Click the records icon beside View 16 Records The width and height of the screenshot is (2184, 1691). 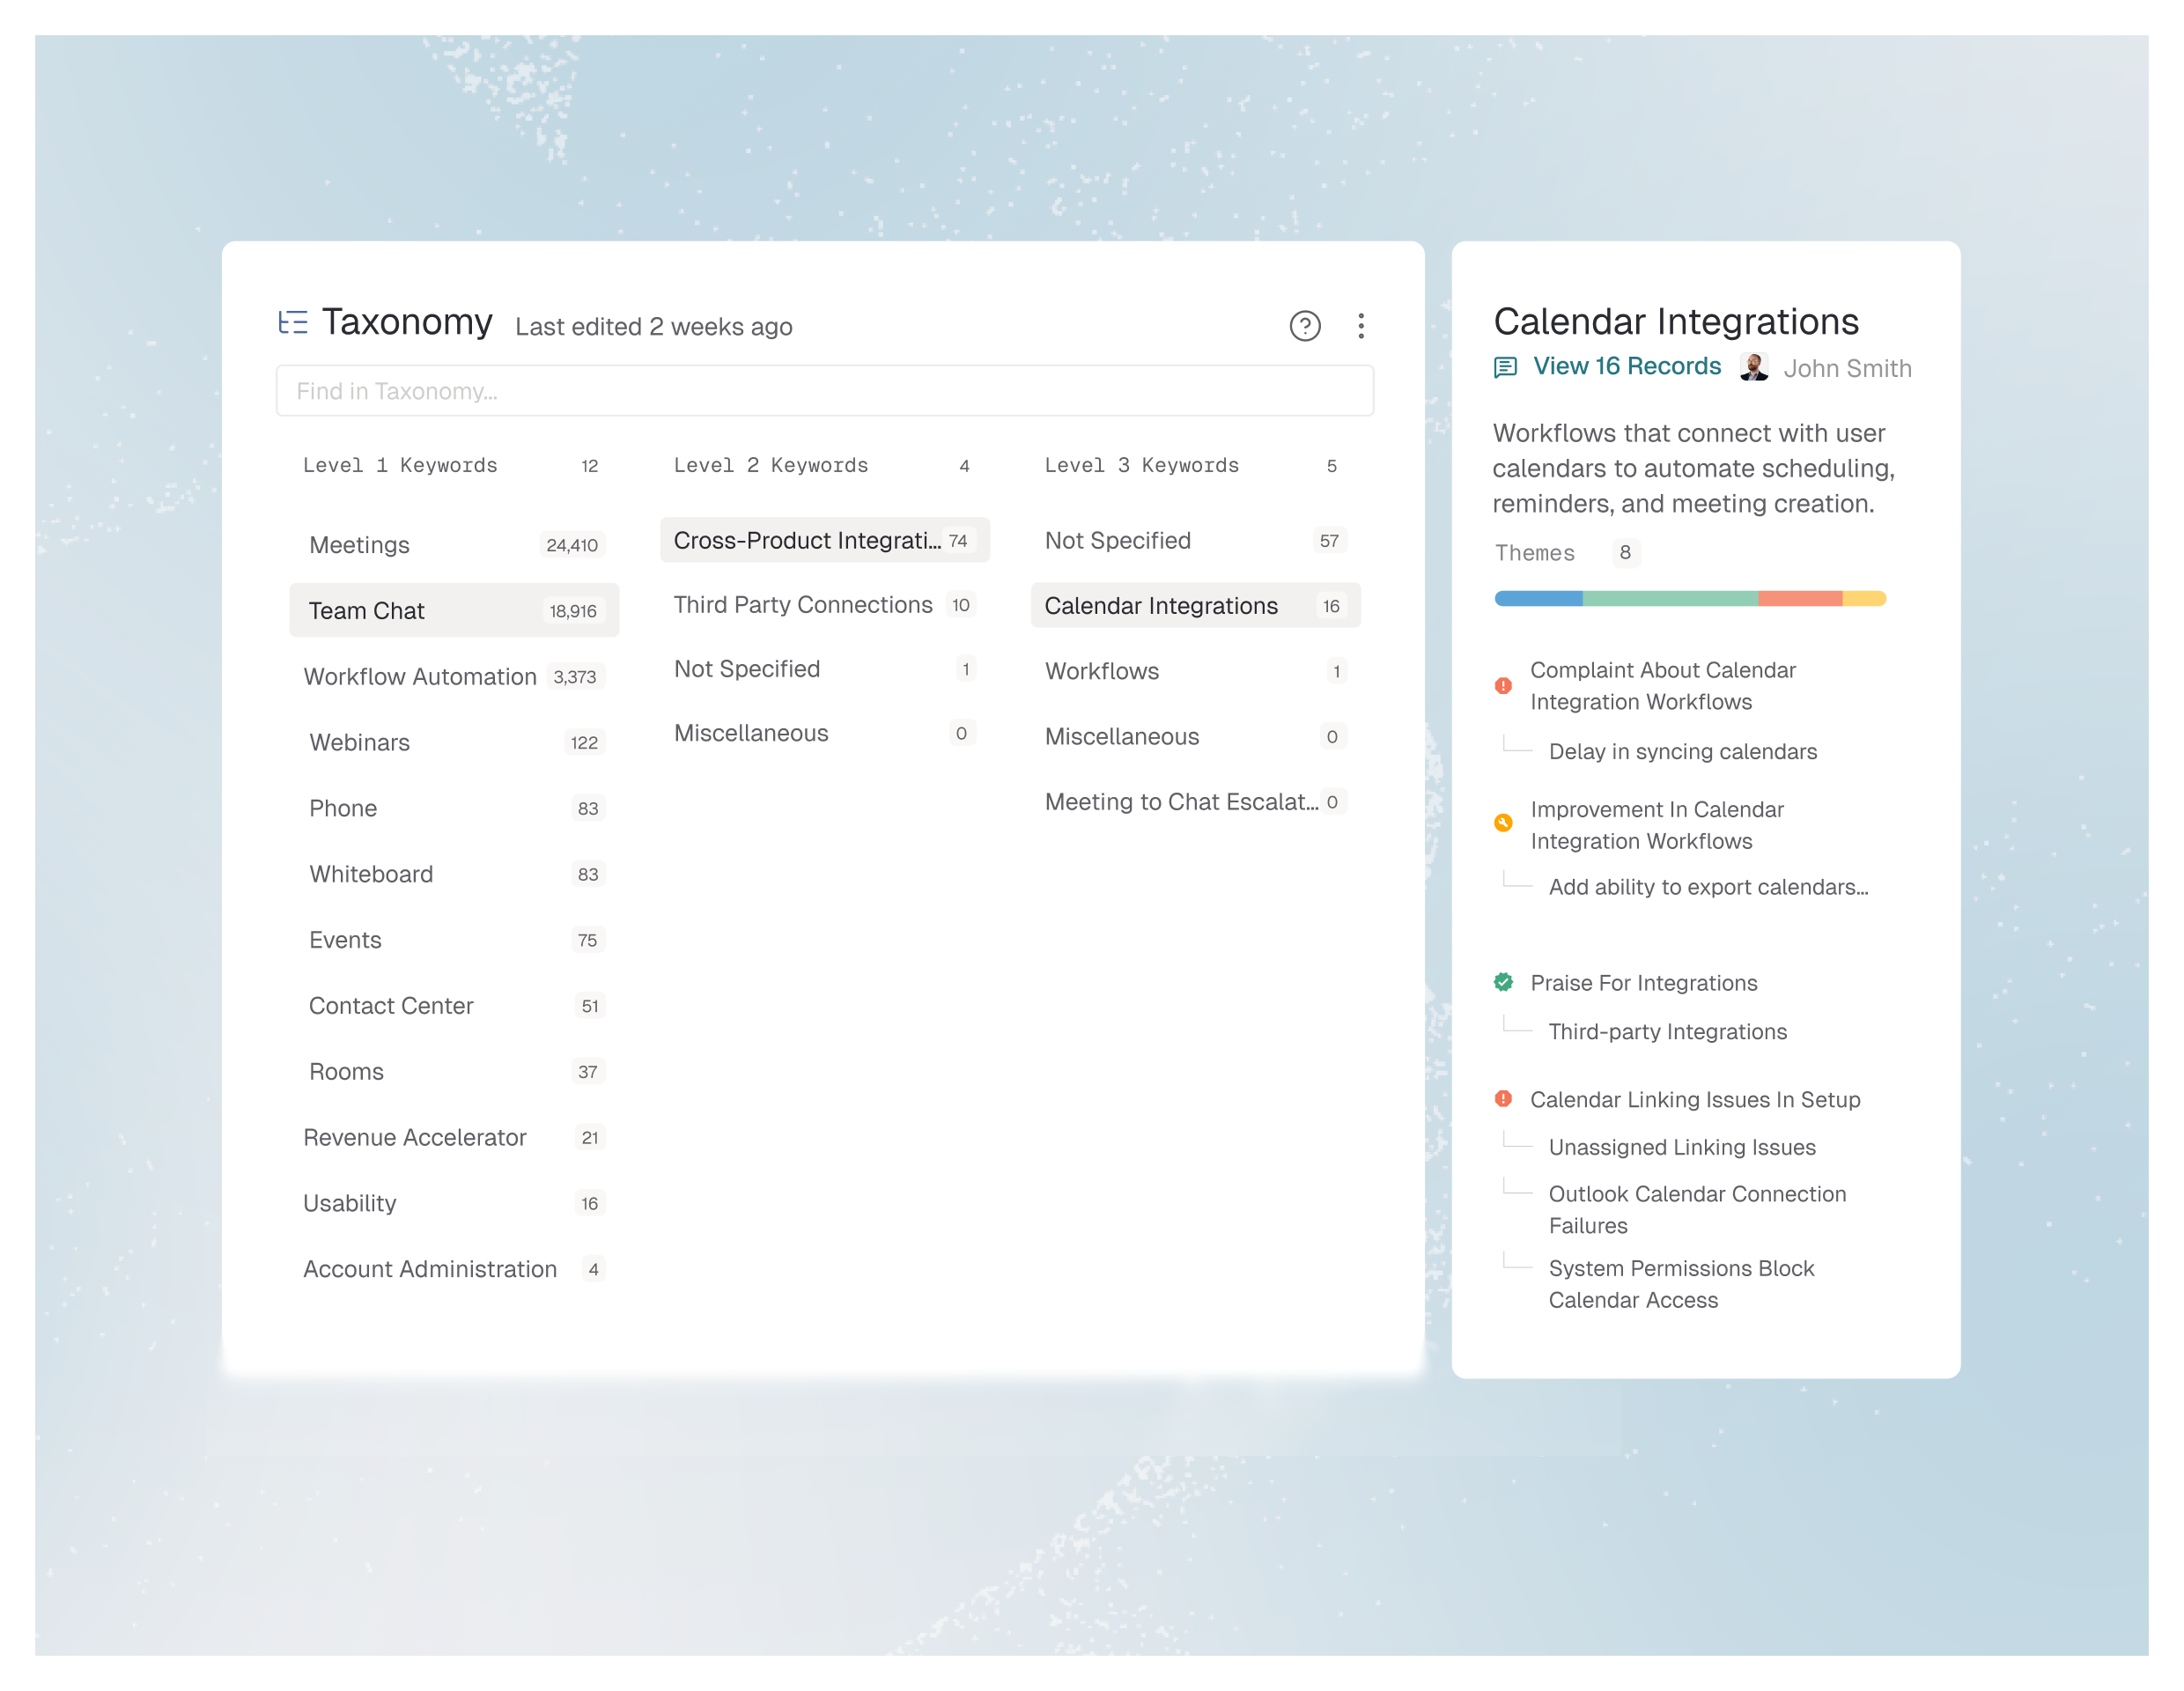[x=1505, y=368]
